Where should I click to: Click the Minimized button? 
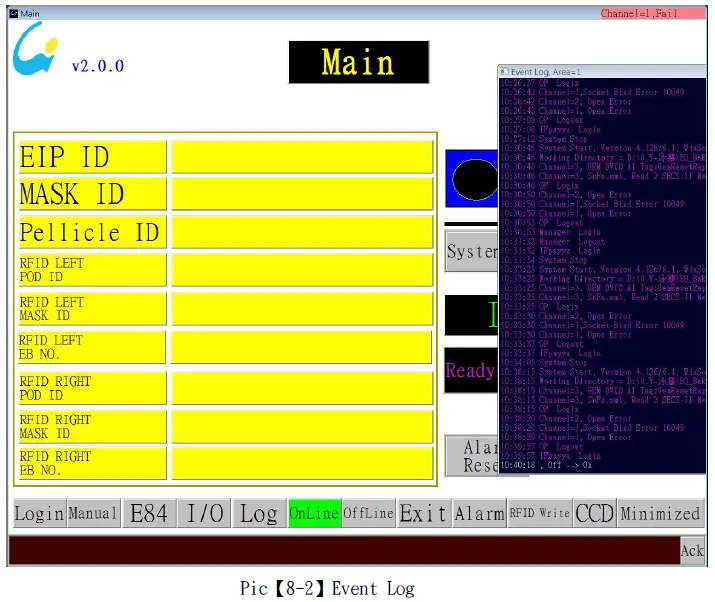tap(661, 514)
